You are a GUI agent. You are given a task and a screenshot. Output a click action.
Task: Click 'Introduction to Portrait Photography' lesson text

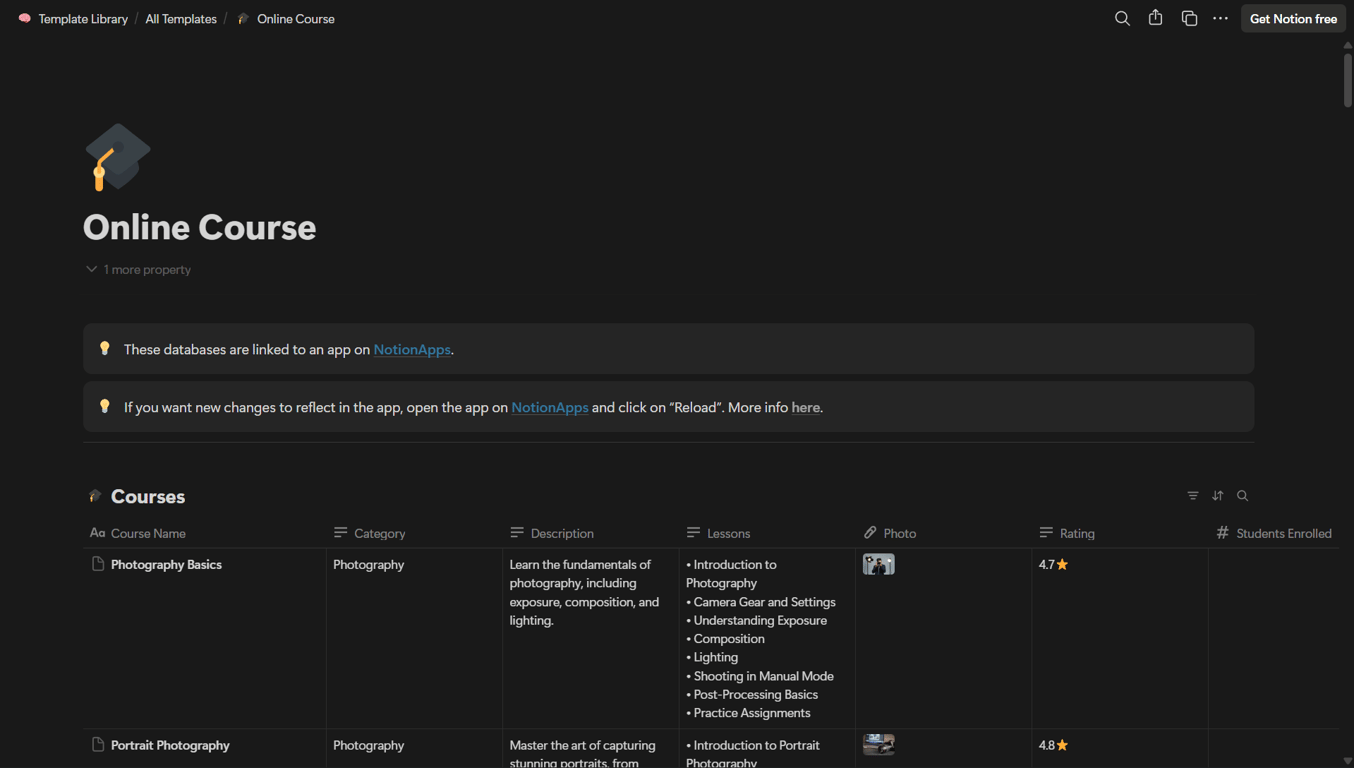(753, 752)
